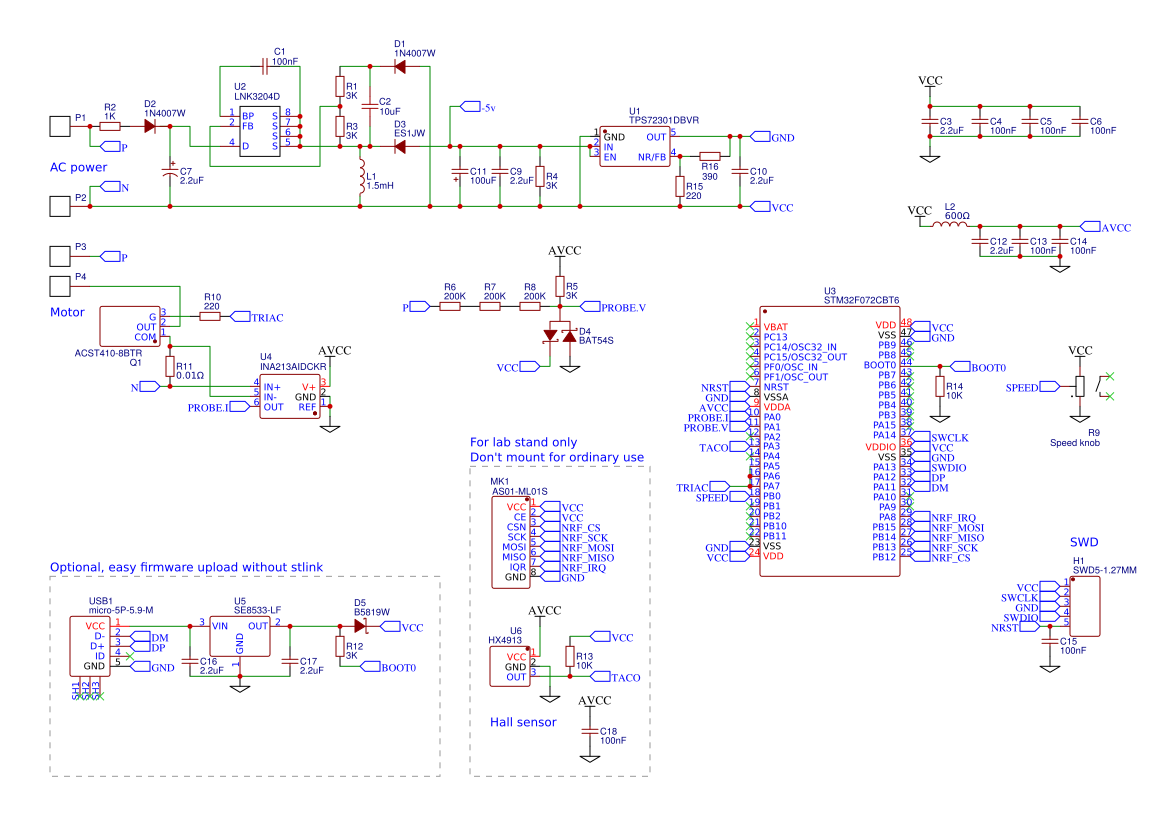Viewport: 1169px width, 827px height.
Task: Click the C18 100nF capacitor symbol
Action: [590, 732]
